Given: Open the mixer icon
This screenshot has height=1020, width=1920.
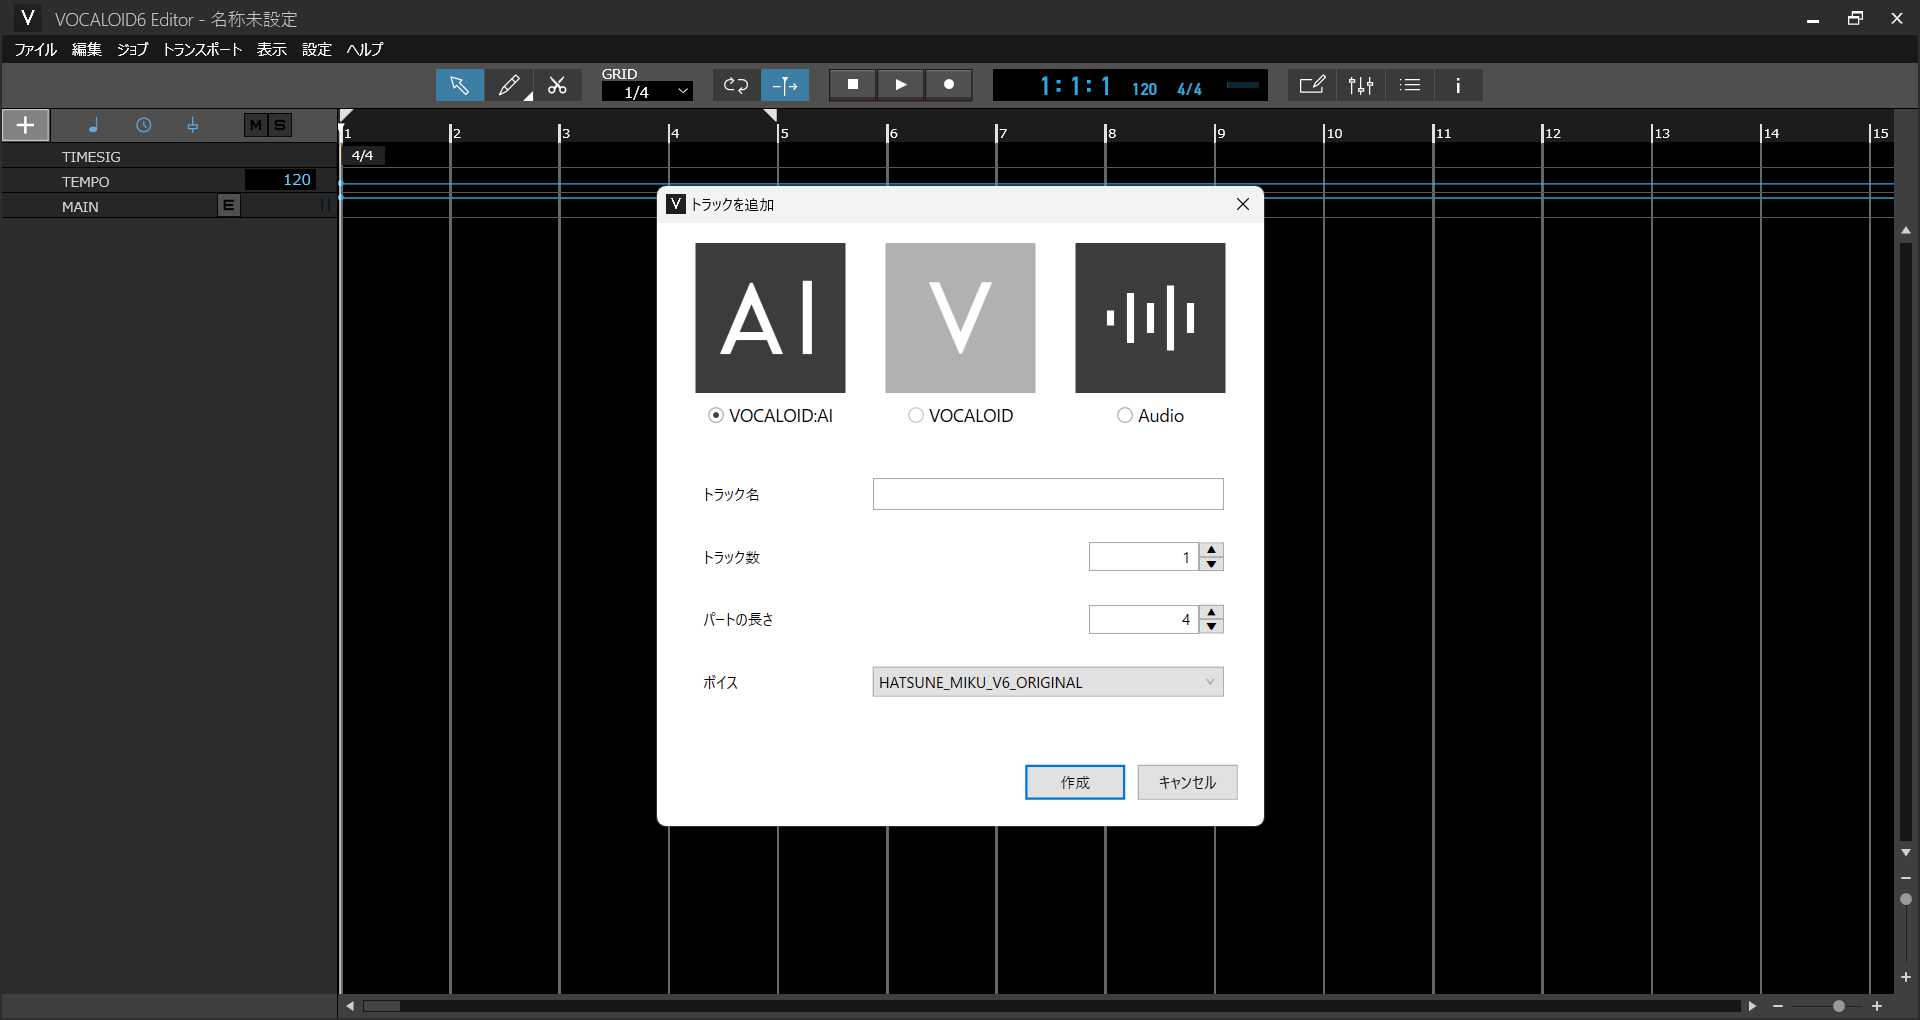Looking at the screenshot, I should click(x=1361, y=85).
